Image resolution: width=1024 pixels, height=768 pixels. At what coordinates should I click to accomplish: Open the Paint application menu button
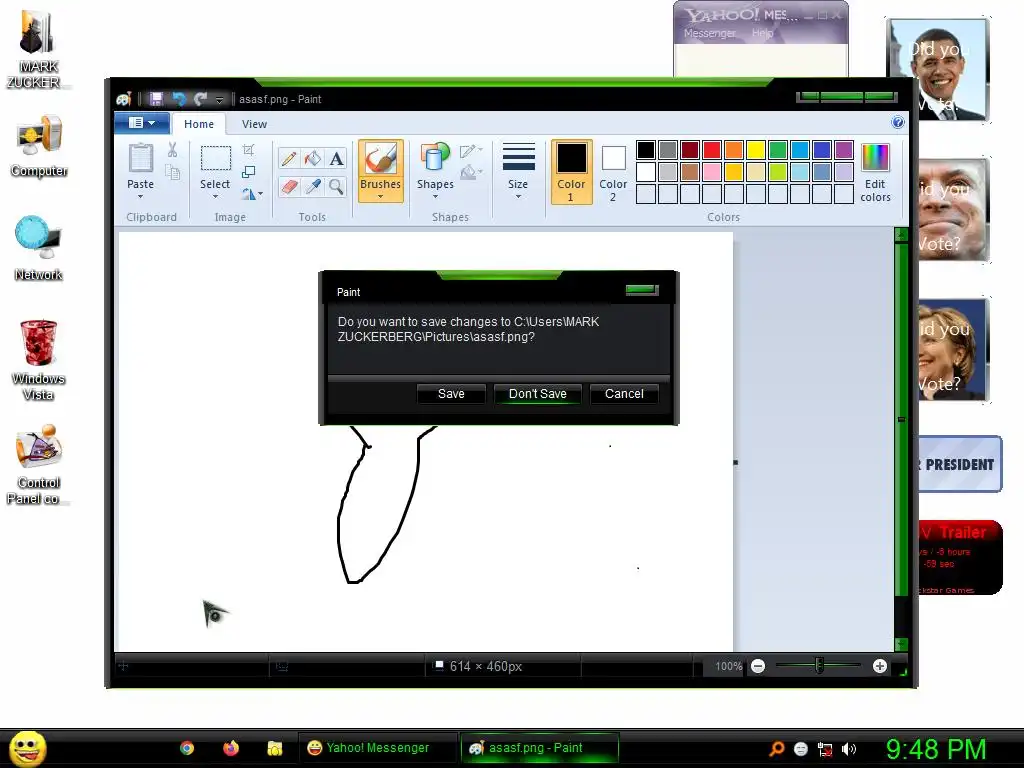click(x=142, y=123)
